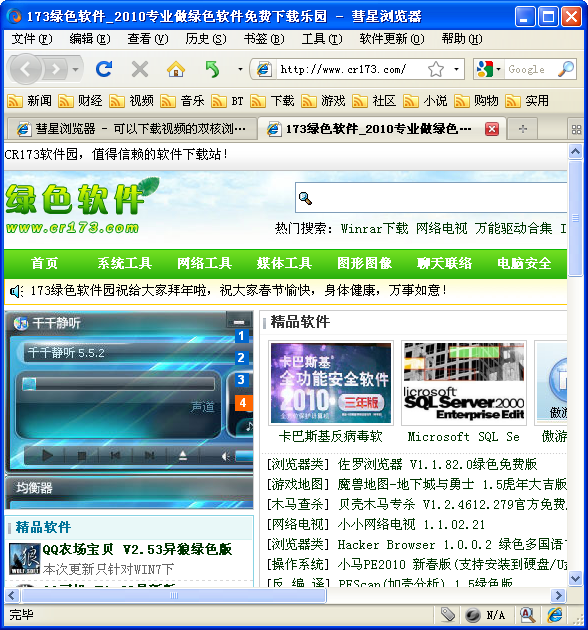Go forward with the forward arrow button

click(x=55, y=69)
